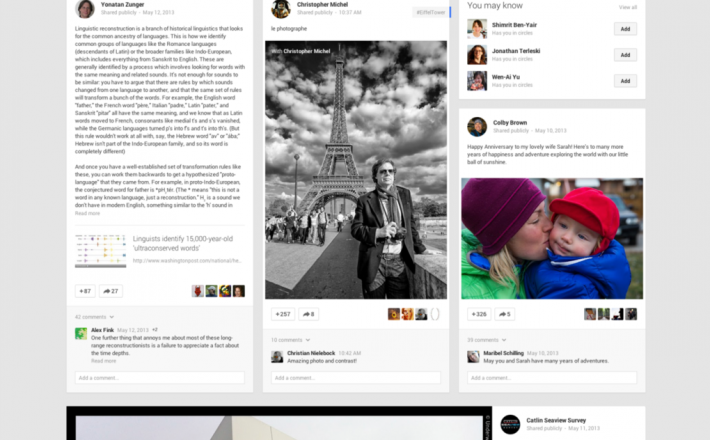Open the Eiffel Tower black-and-white photo
710x440 pixels.
point(355,170)
